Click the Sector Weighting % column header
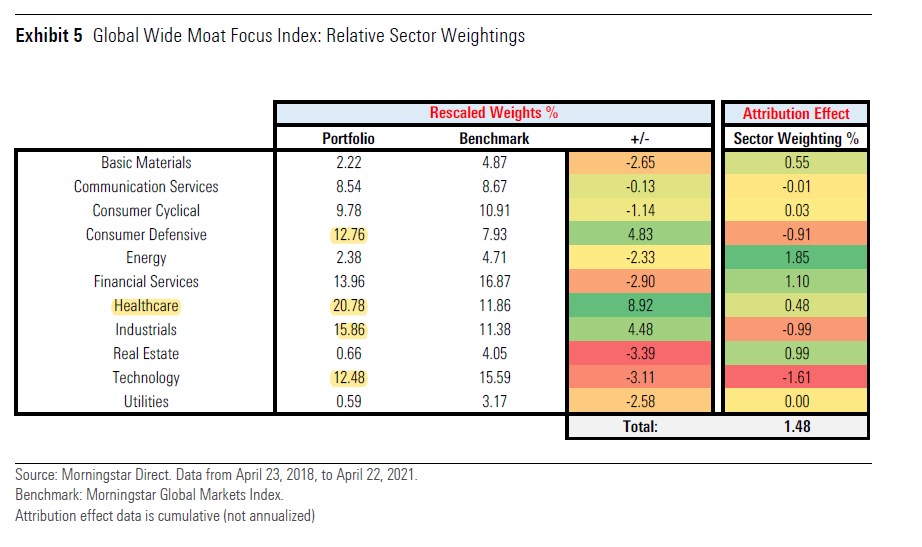The width and height of the screenshot is (922, 547). [796, 138]
